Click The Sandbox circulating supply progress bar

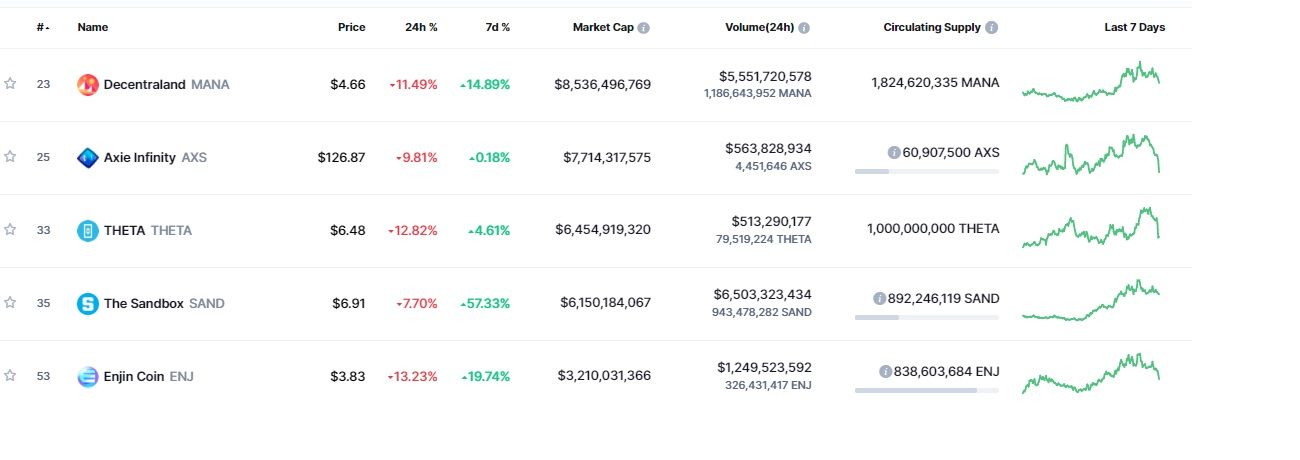pyautogui.click(x=927, y=317)
